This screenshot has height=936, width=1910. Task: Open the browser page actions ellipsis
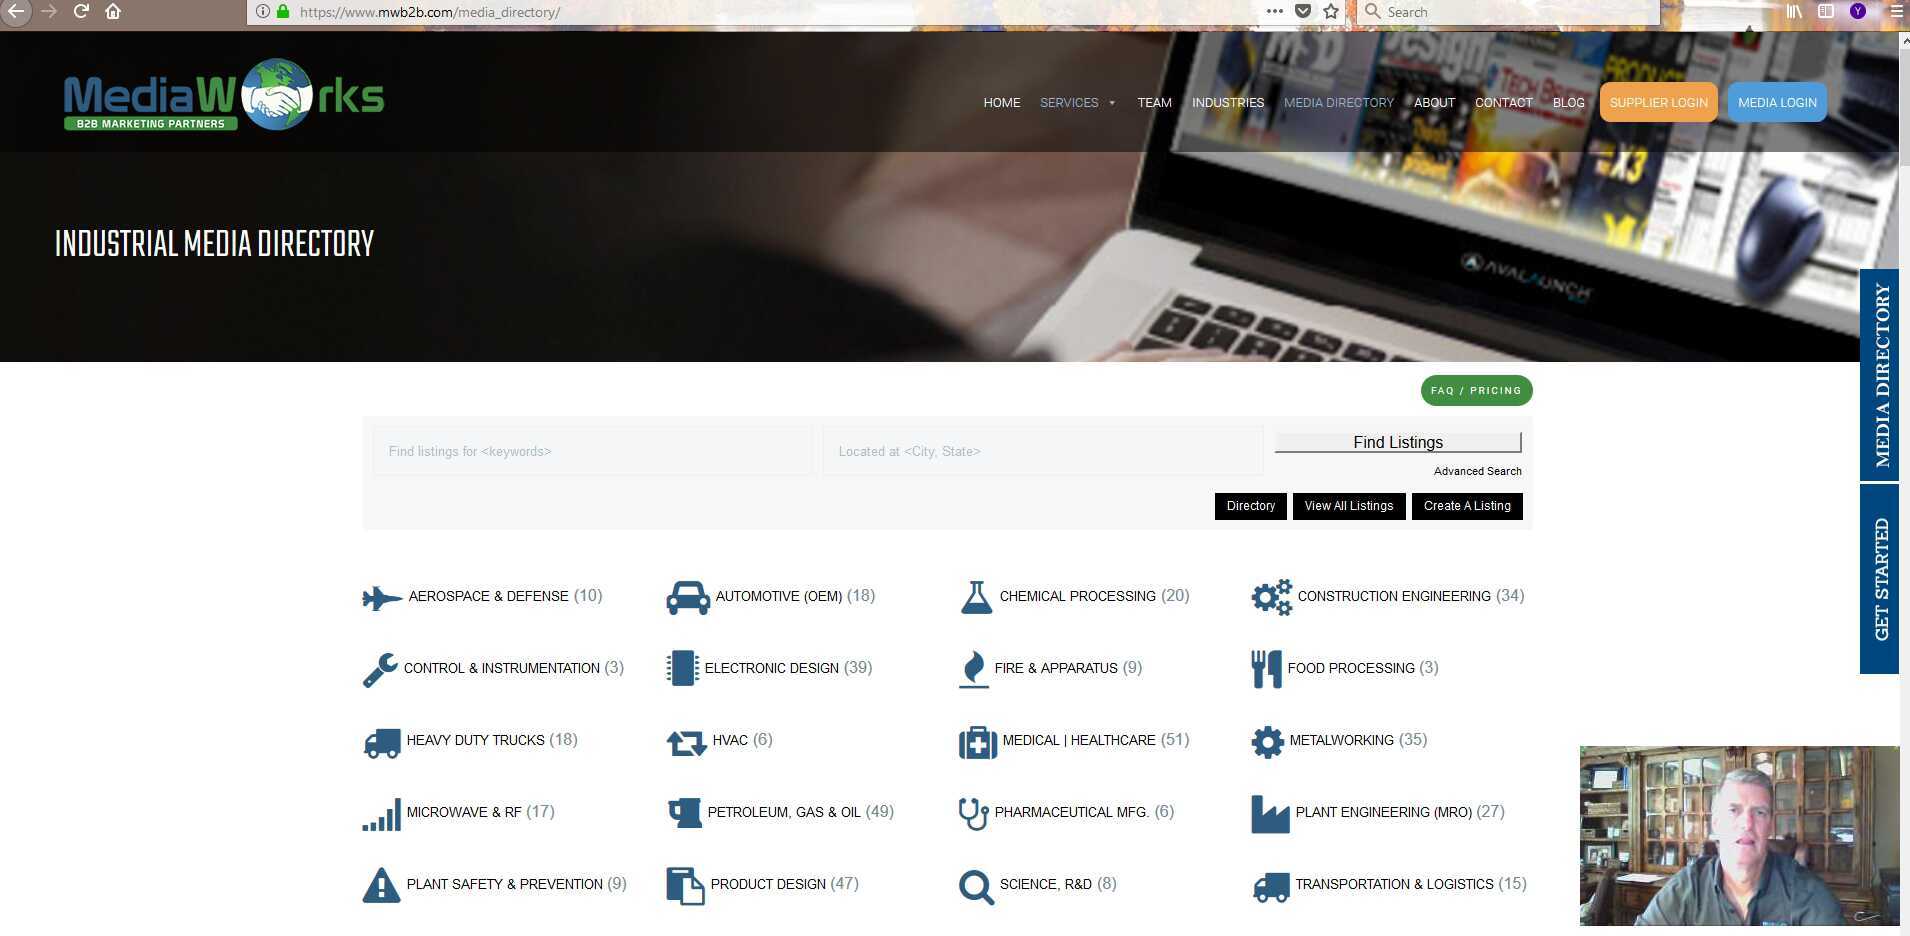pyautogui.click(x=1274, y=12)
